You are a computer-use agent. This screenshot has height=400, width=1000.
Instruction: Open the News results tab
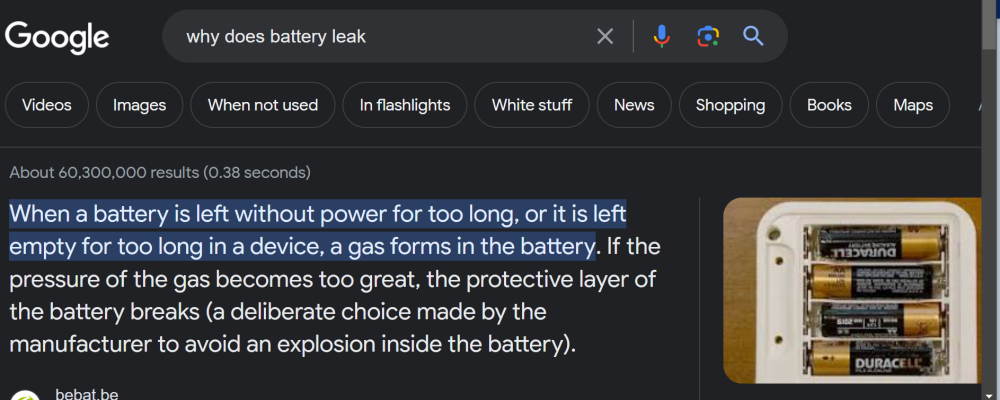point(634,105)
